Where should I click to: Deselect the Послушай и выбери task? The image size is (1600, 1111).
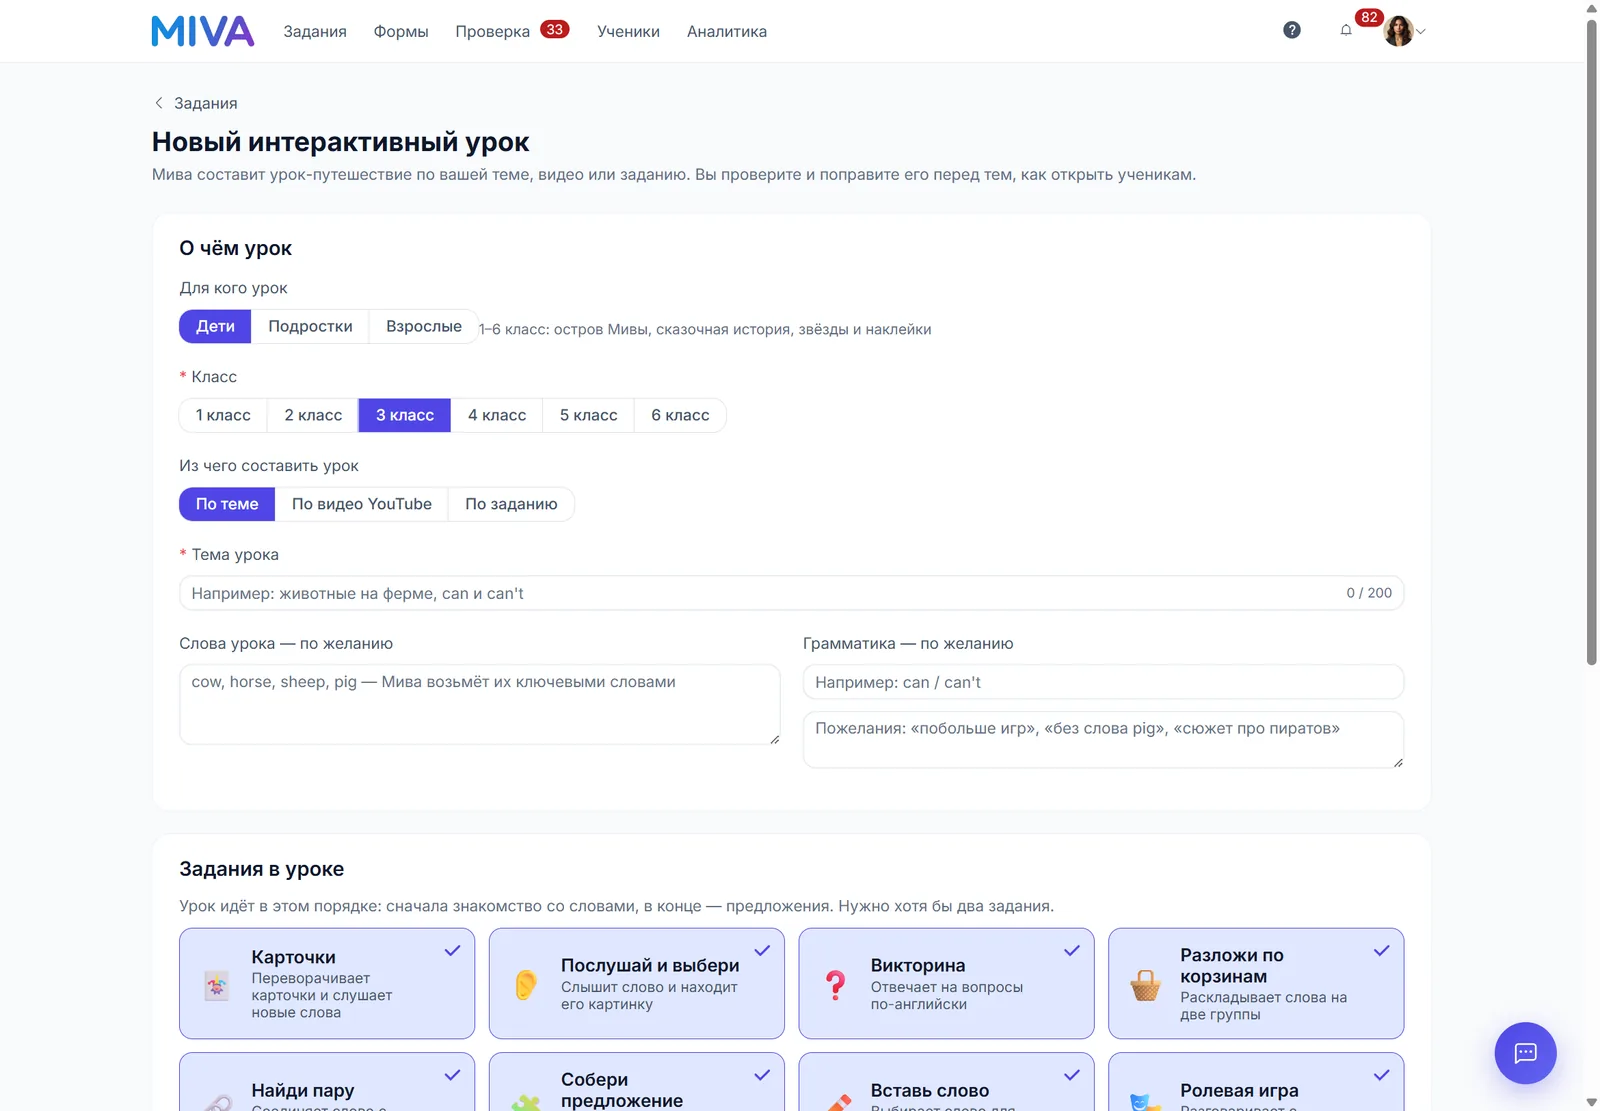[637, 984]
